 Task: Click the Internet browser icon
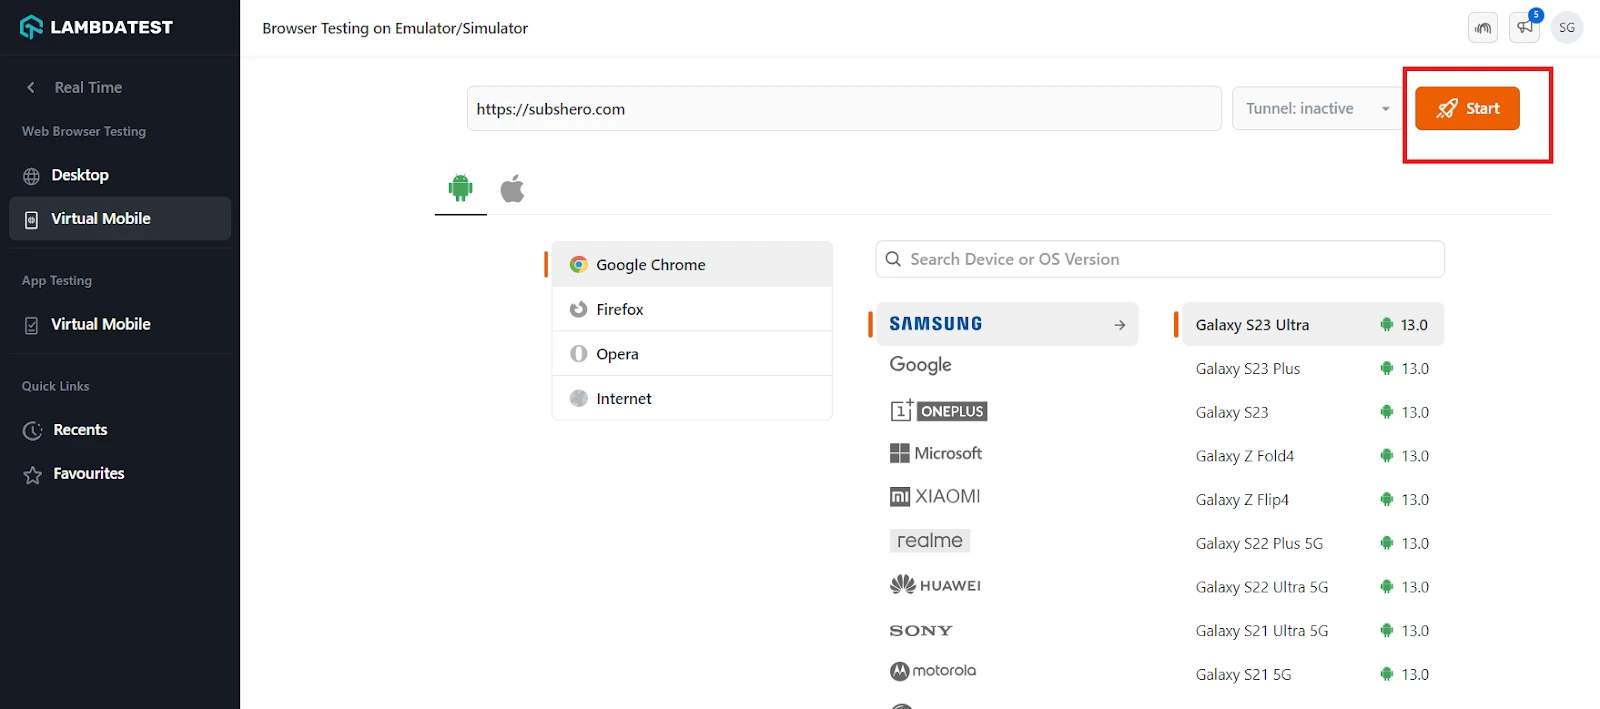click(578, 398)
